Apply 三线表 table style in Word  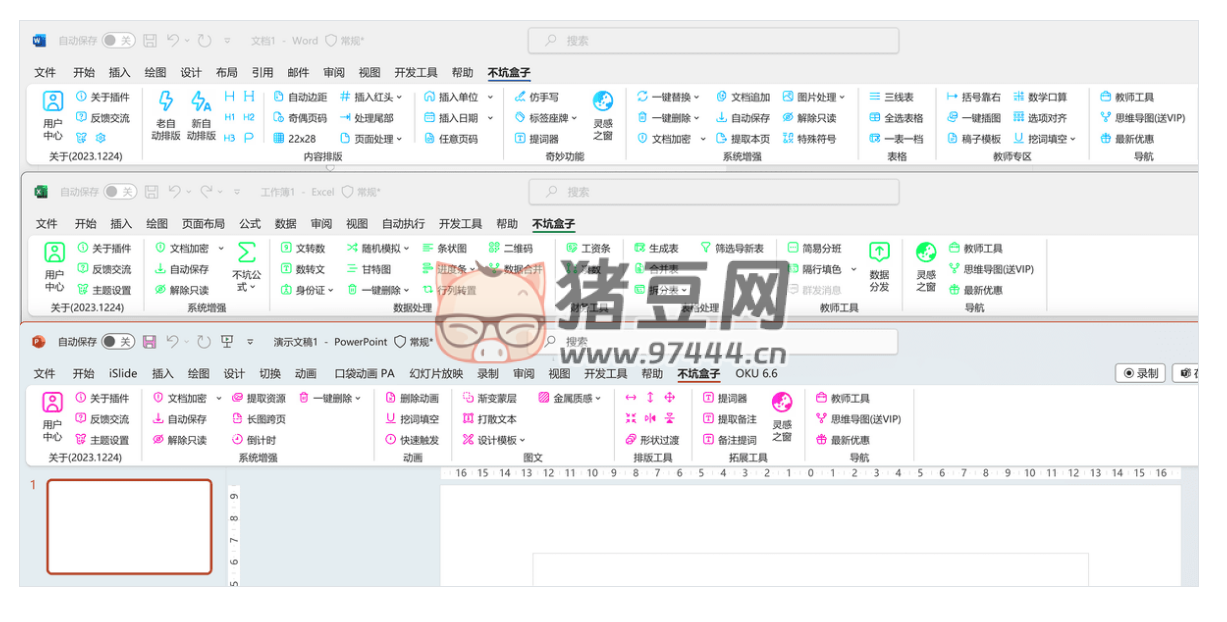(x=890, y=97)
